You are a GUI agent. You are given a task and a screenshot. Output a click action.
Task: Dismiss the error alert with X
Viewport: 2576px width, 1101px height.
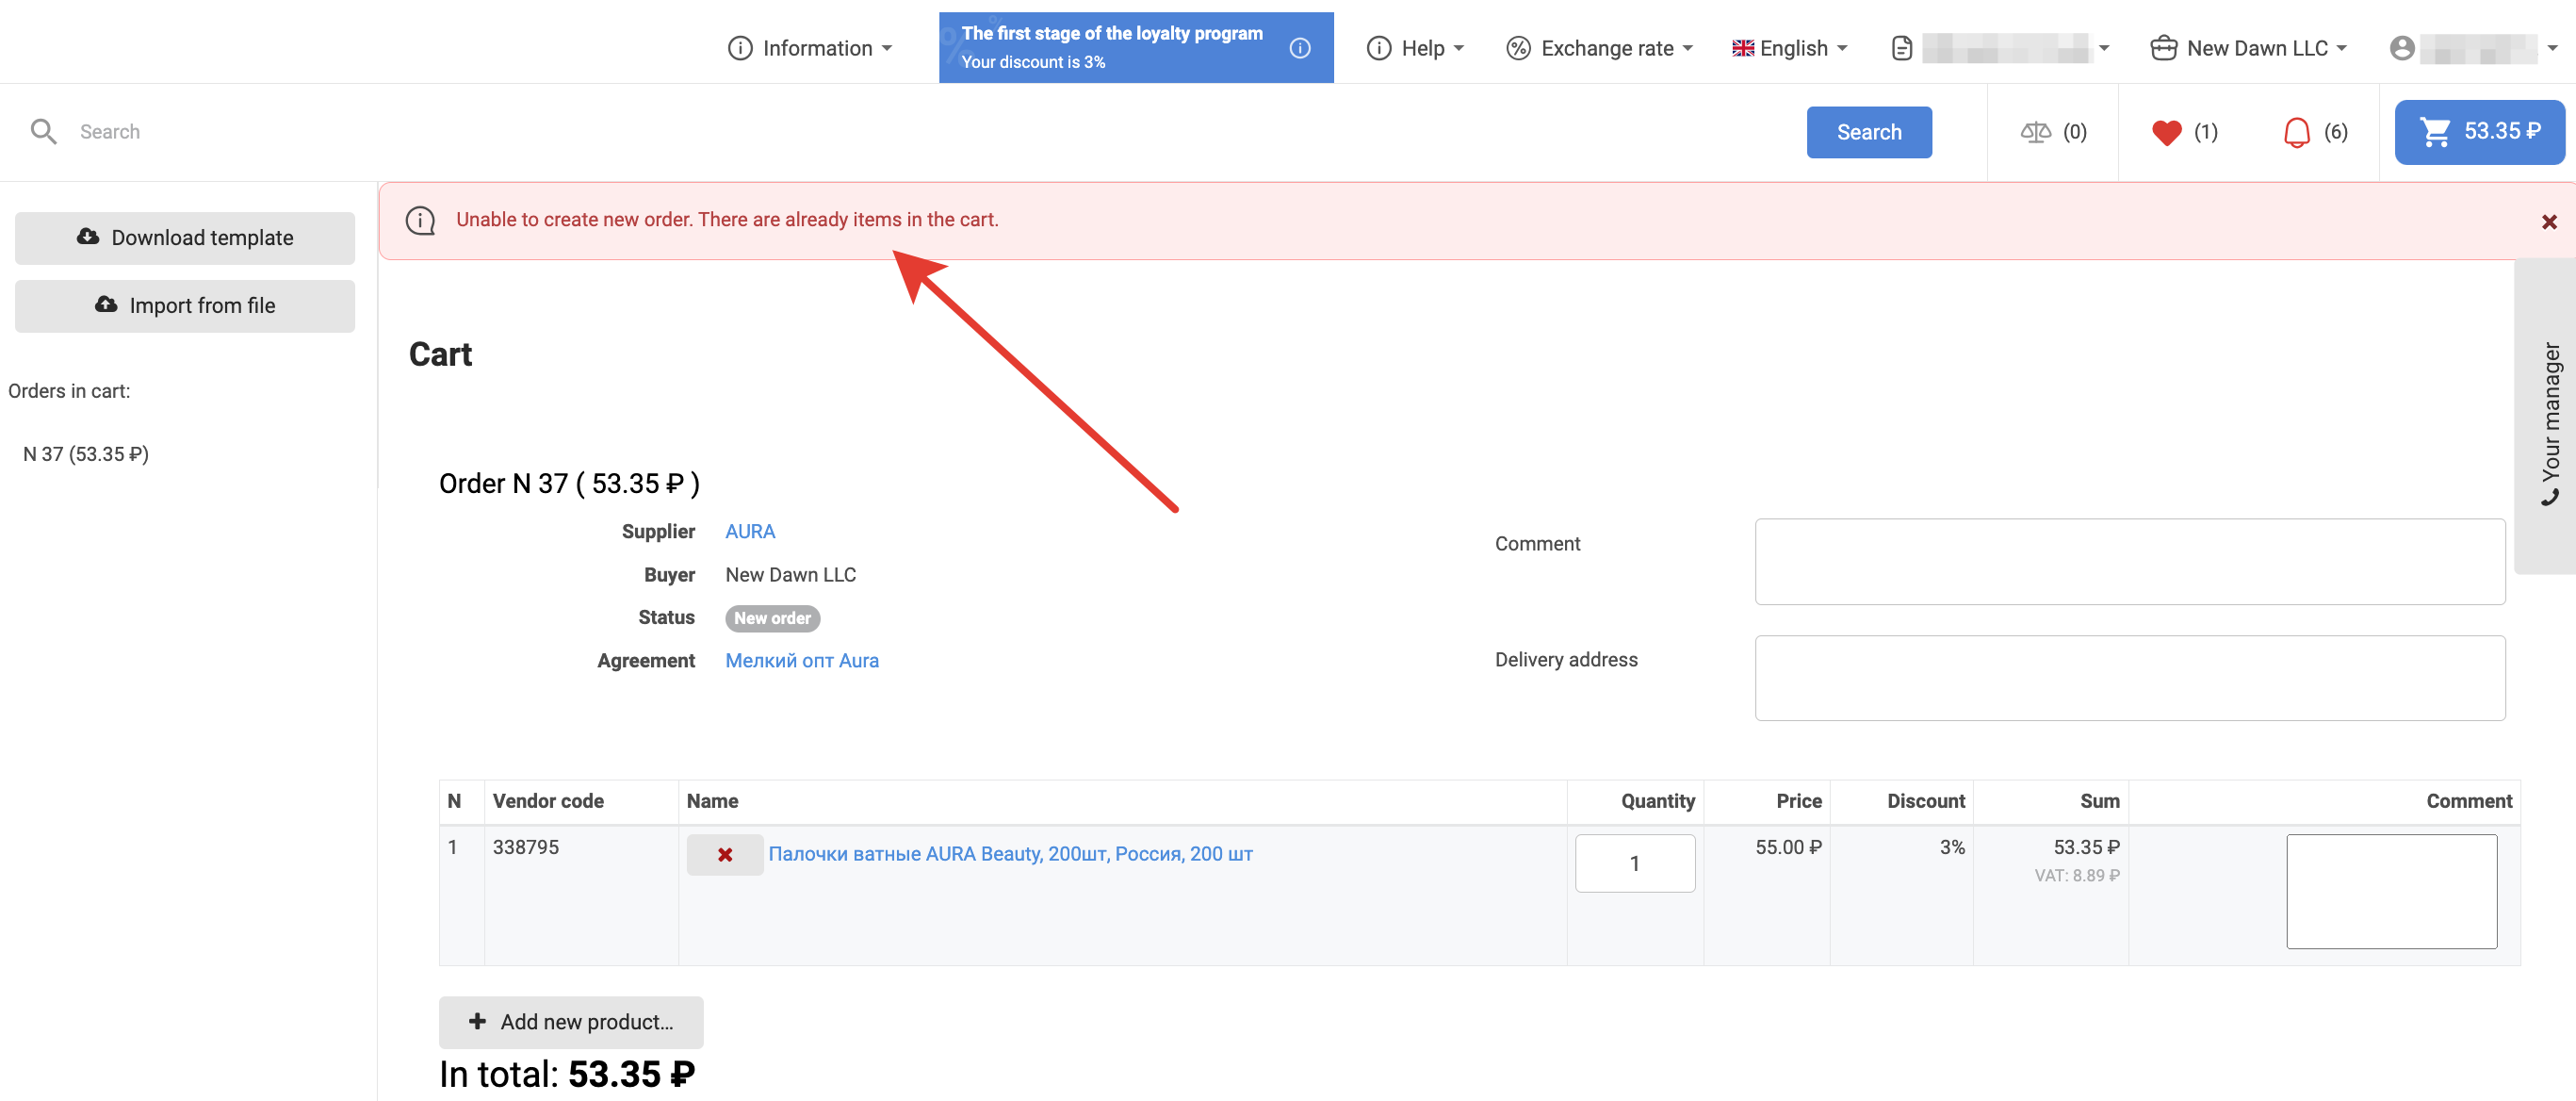[x=2548, y=222]
